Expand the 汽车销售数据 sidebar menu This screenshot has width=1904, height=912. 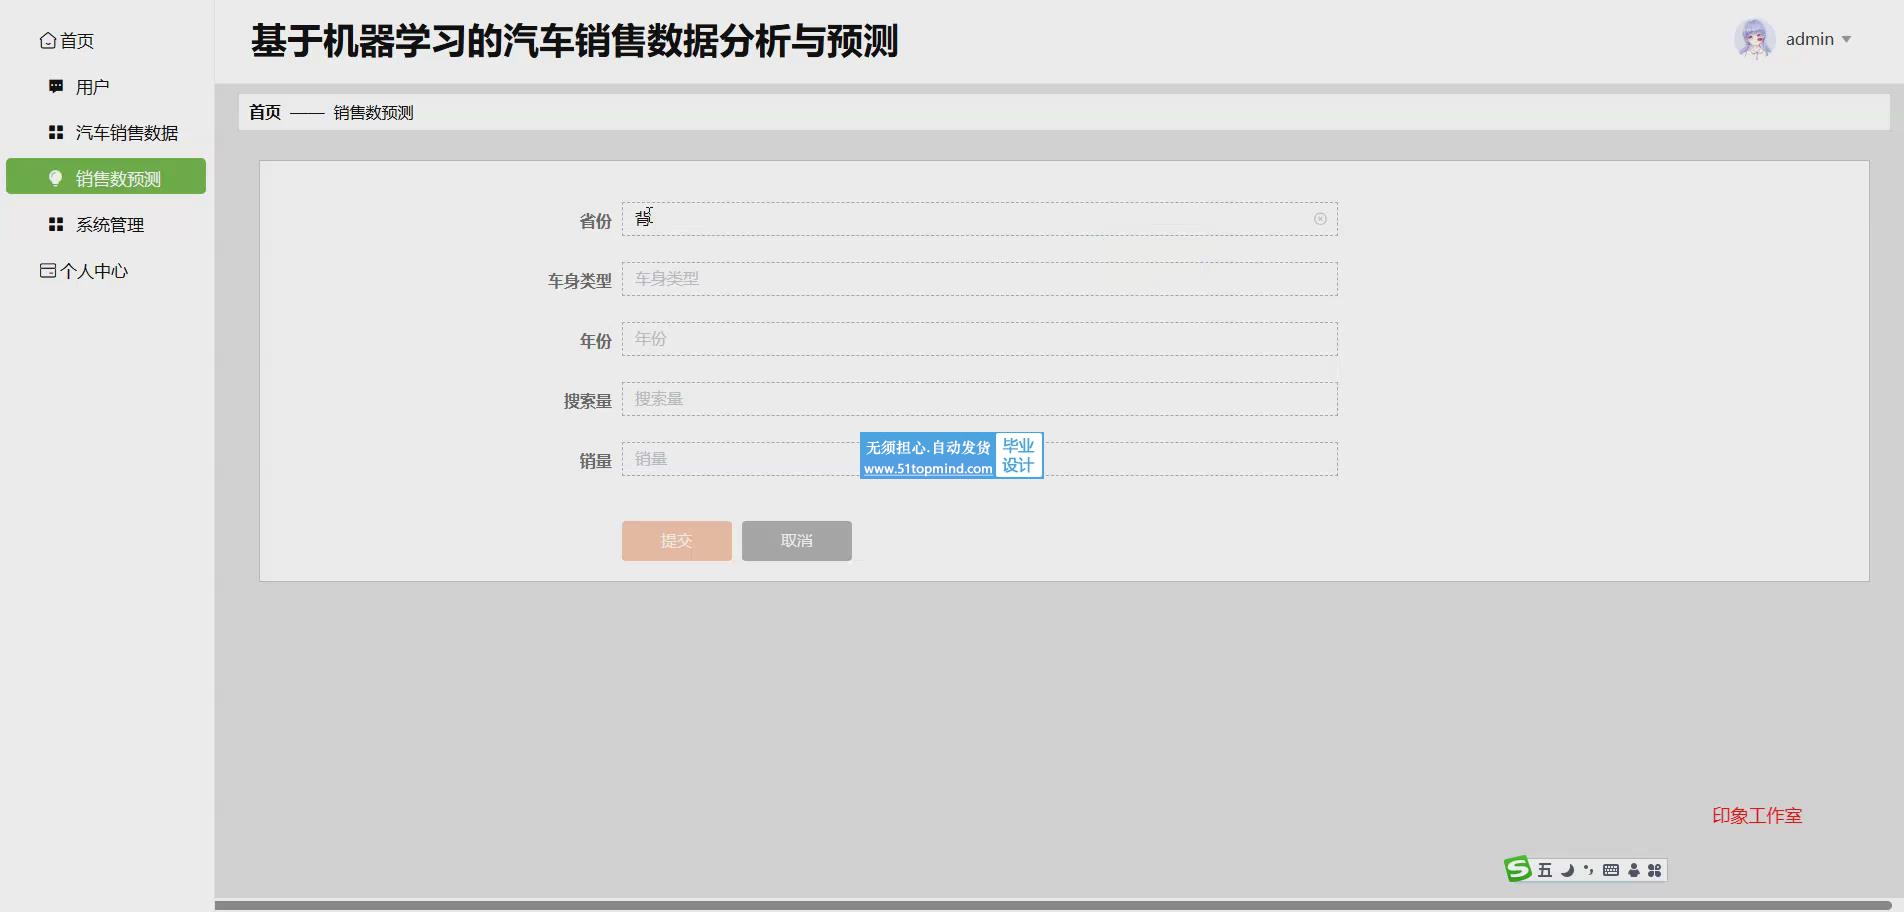[126, 133]
